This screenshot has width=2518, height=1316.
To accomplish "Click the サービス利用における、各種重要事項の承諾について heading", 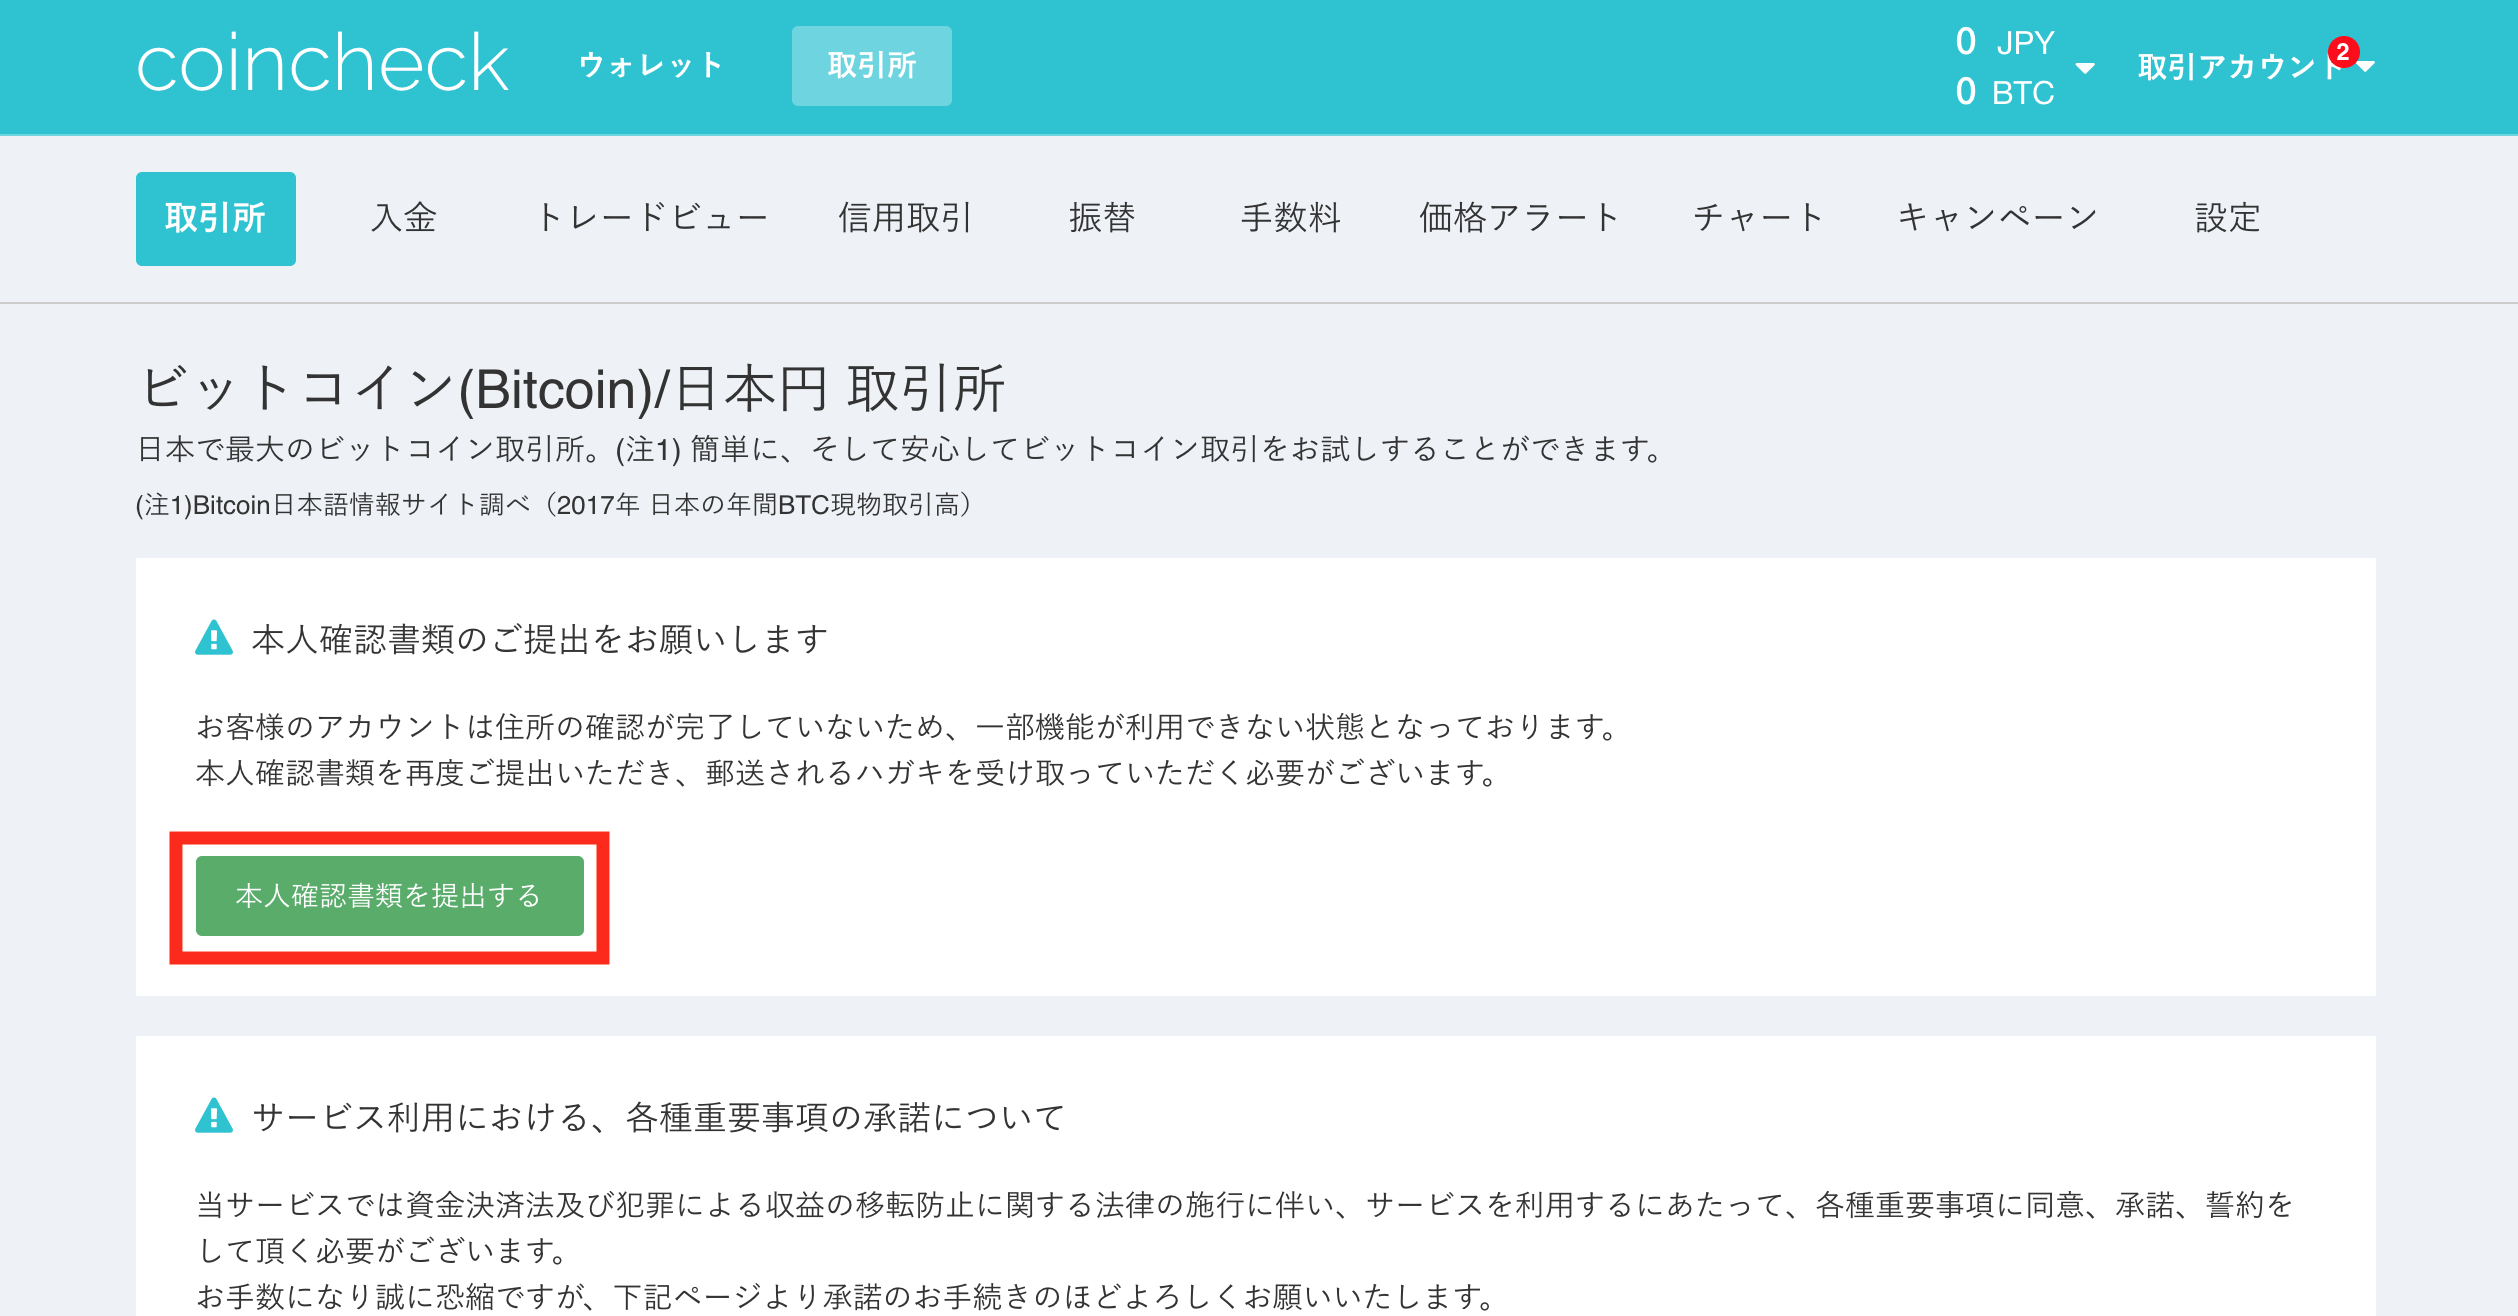I will [659, 1116].
